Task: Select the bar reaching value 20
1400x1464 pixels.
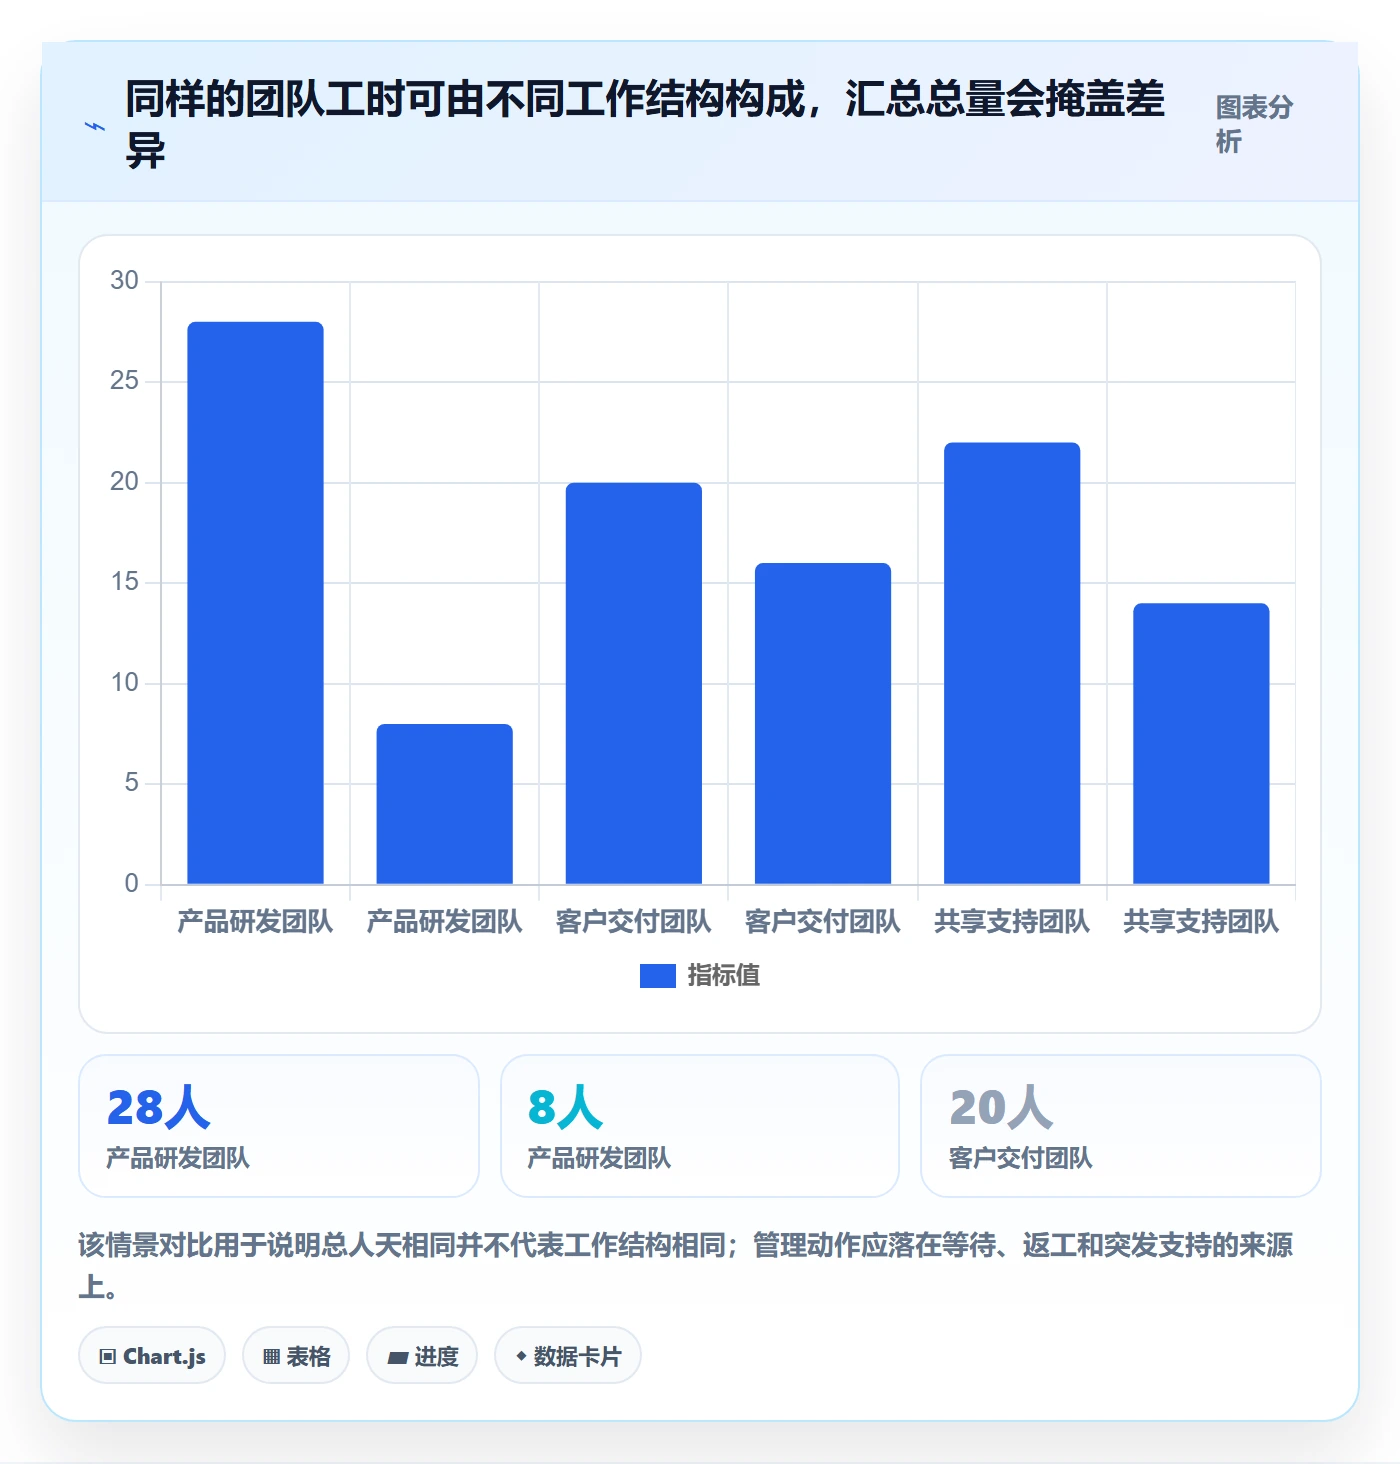Action: (634, 683)
